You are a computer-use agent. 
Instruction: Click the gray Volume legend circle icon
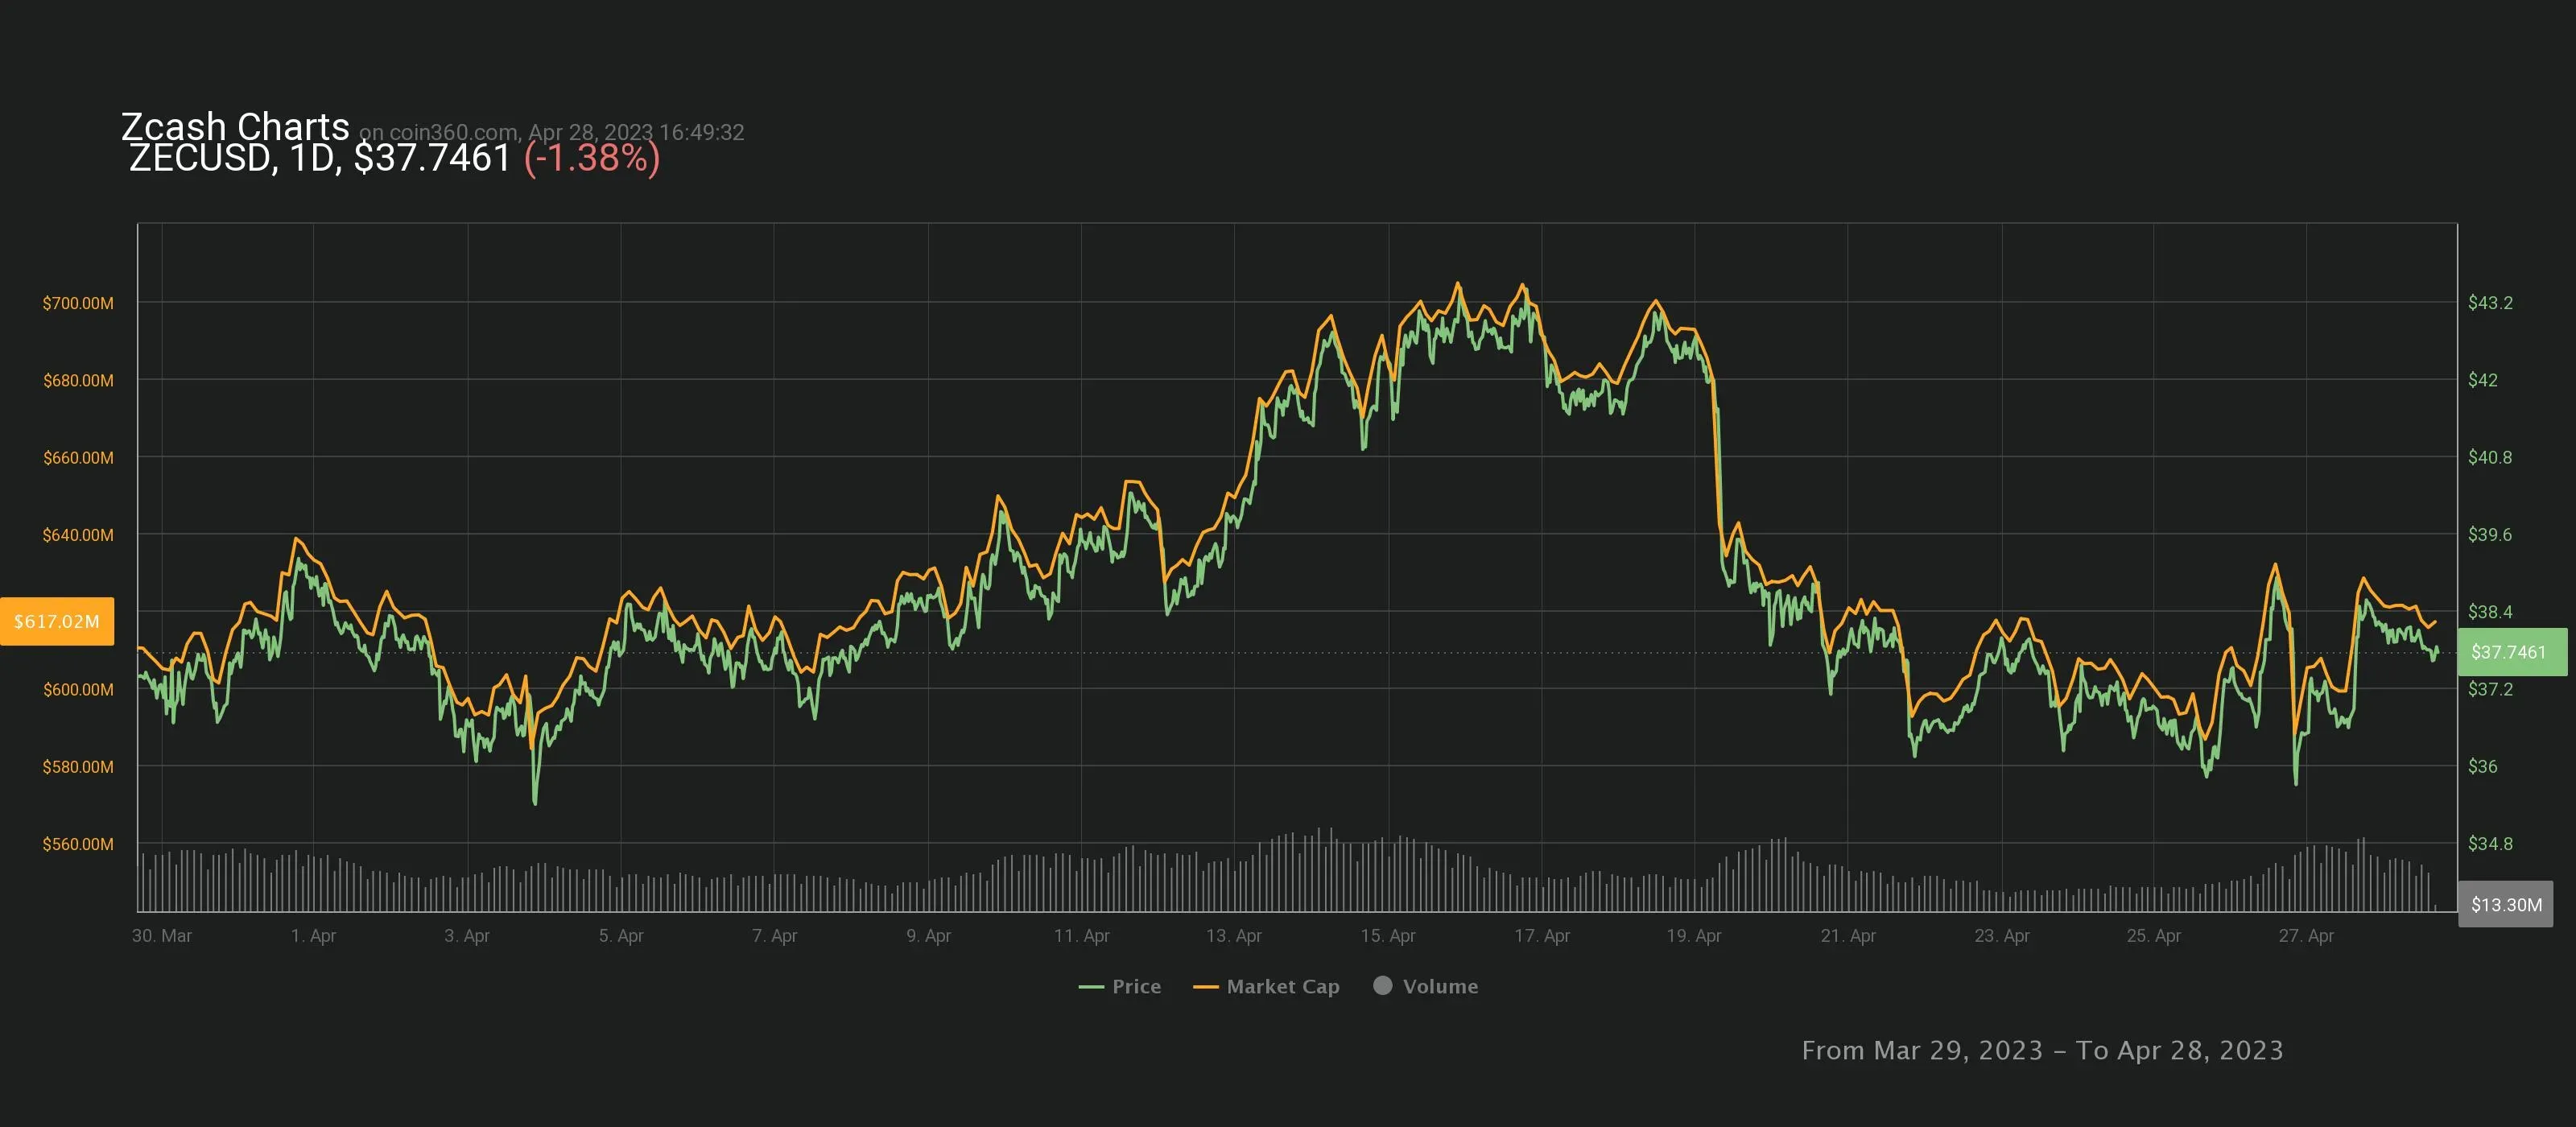pyautogui.click(x=1382, y=985)
